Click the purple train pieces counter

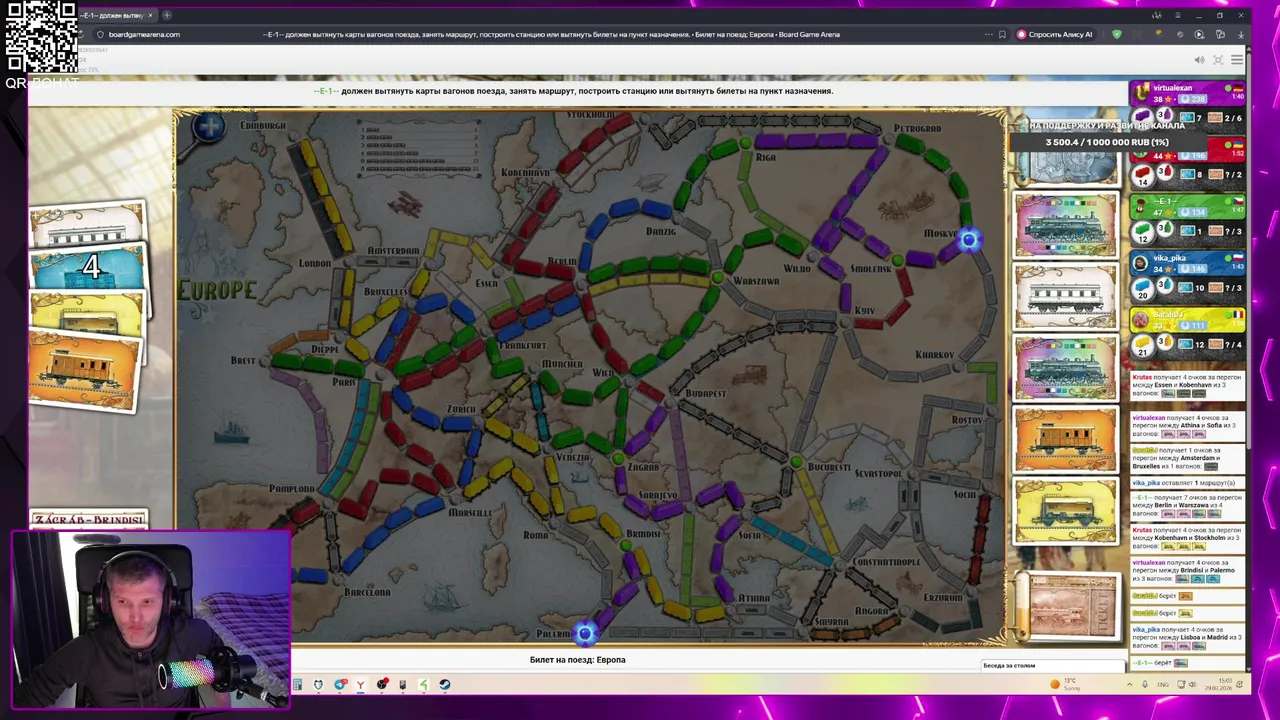click(x=1143, y=118)
